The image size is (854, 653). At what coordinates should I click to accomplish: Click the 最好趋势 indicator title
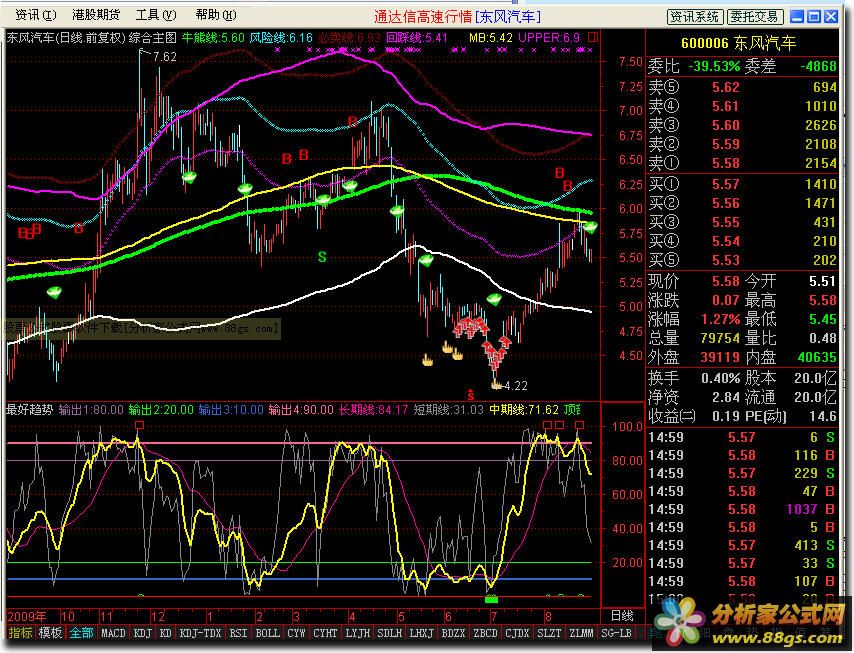pyautogui.click(x=29, y=410)
